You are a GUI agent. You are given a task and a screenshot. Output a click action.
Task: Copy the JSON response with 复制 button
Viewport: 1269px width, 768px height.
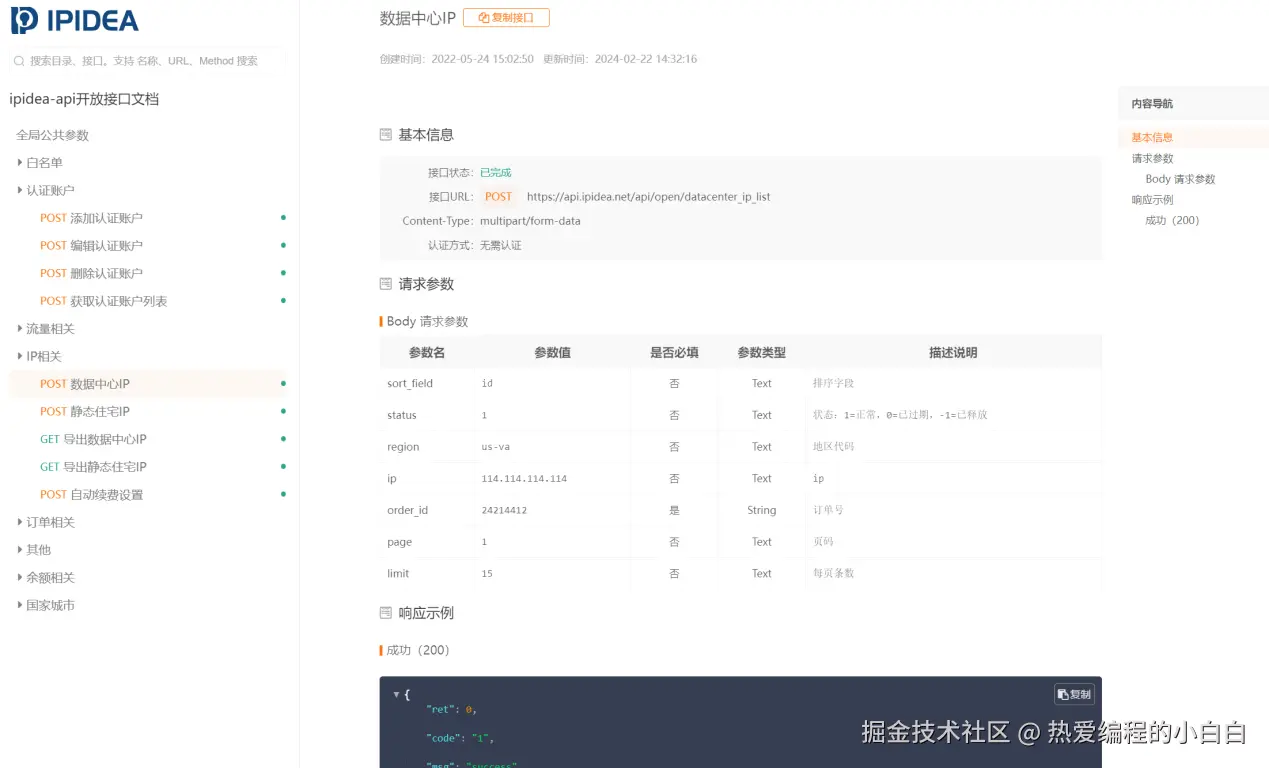click(x=1075, y=694)
